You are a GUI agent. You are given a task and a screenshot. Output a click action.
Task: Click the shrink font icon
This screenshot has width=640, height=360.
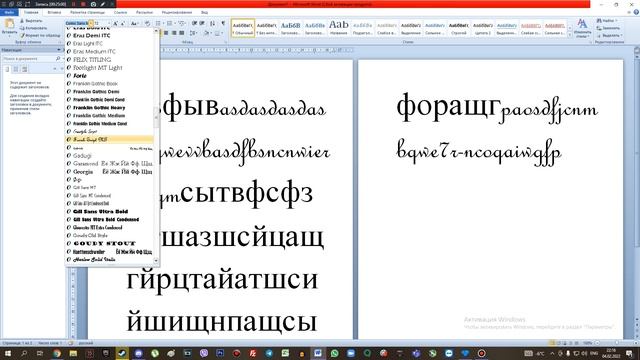coord(123,23)
